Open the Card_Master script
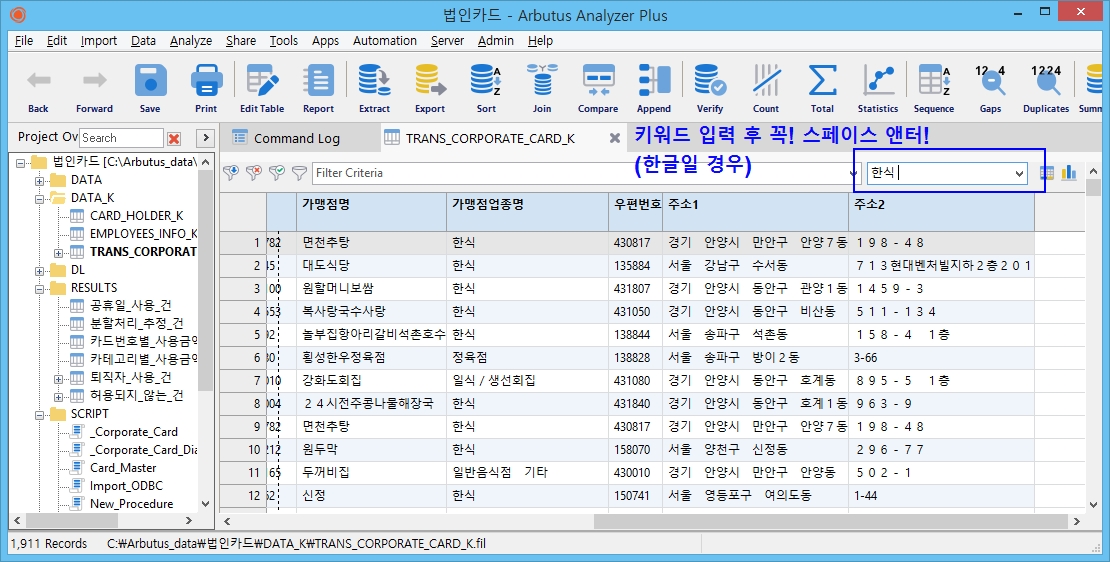The width and height of the screenshot is (1110, 562). tap(123, 468)
